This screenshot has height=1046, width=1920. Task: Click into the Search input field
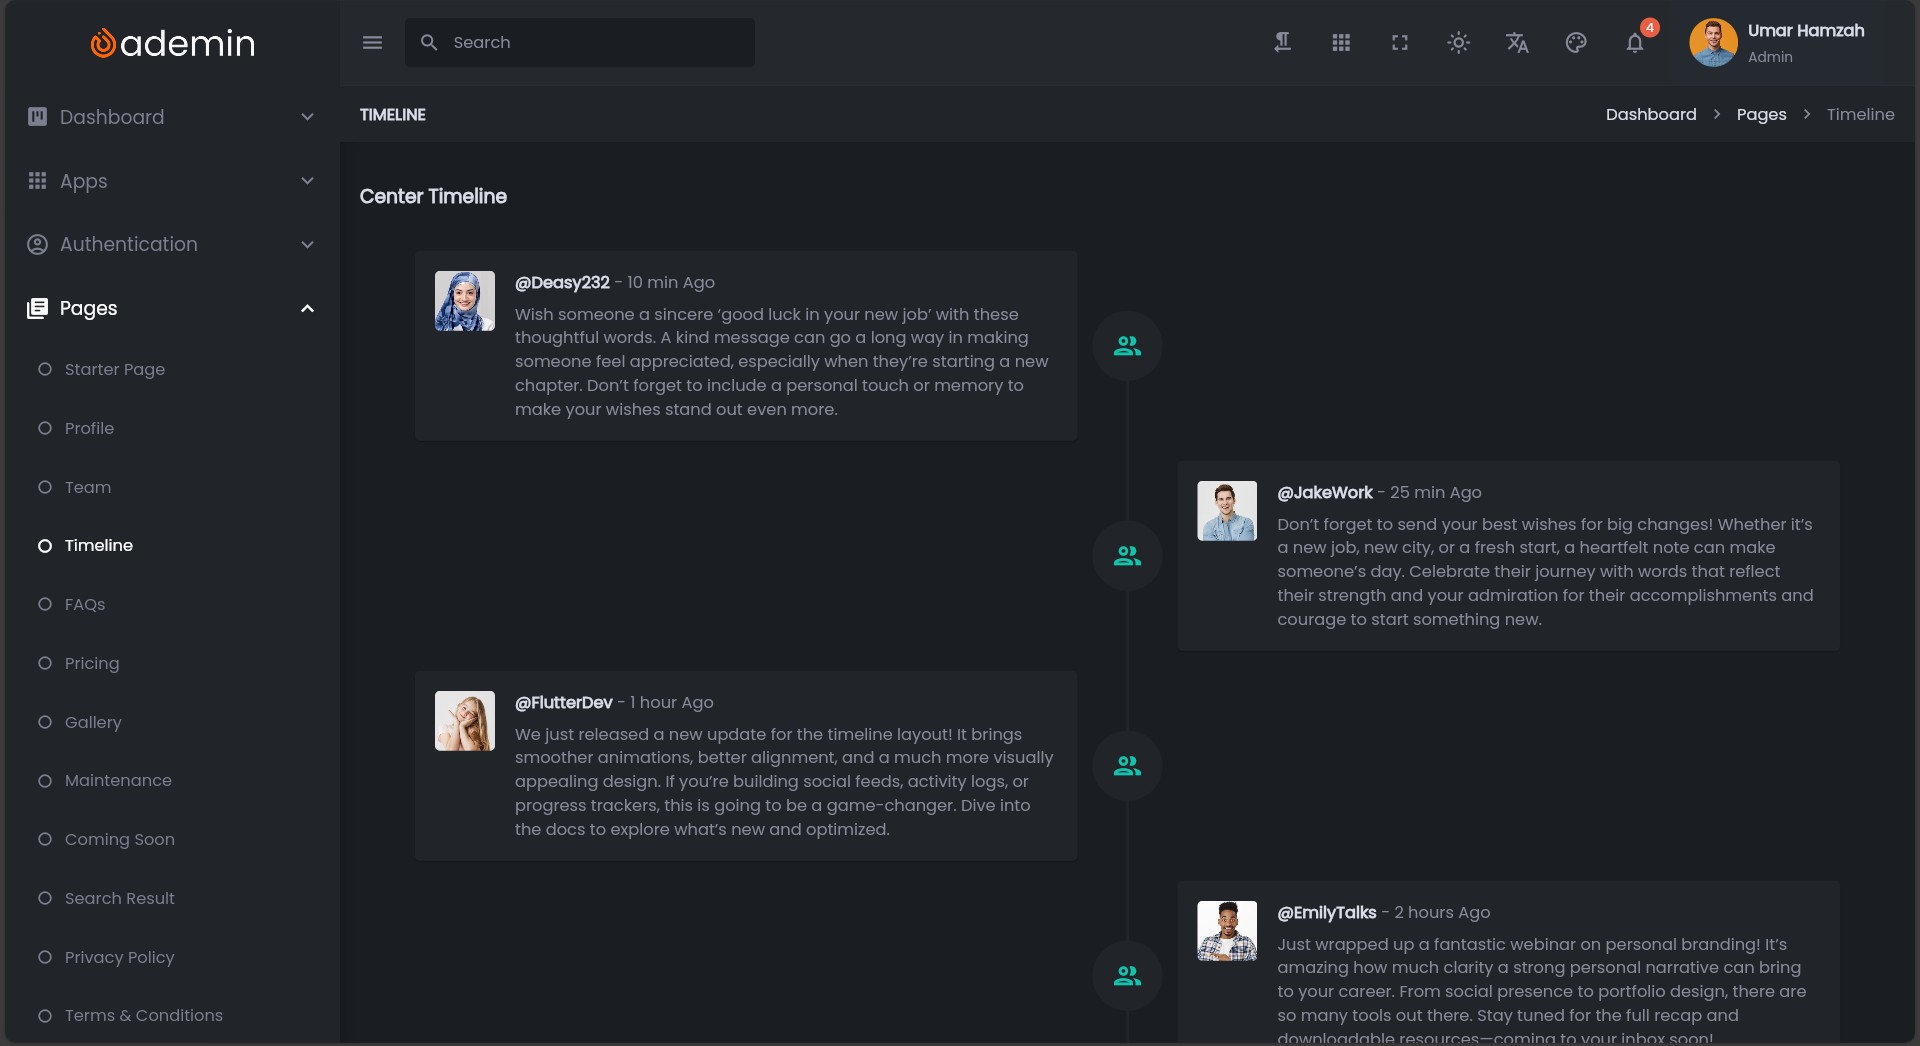595,43
